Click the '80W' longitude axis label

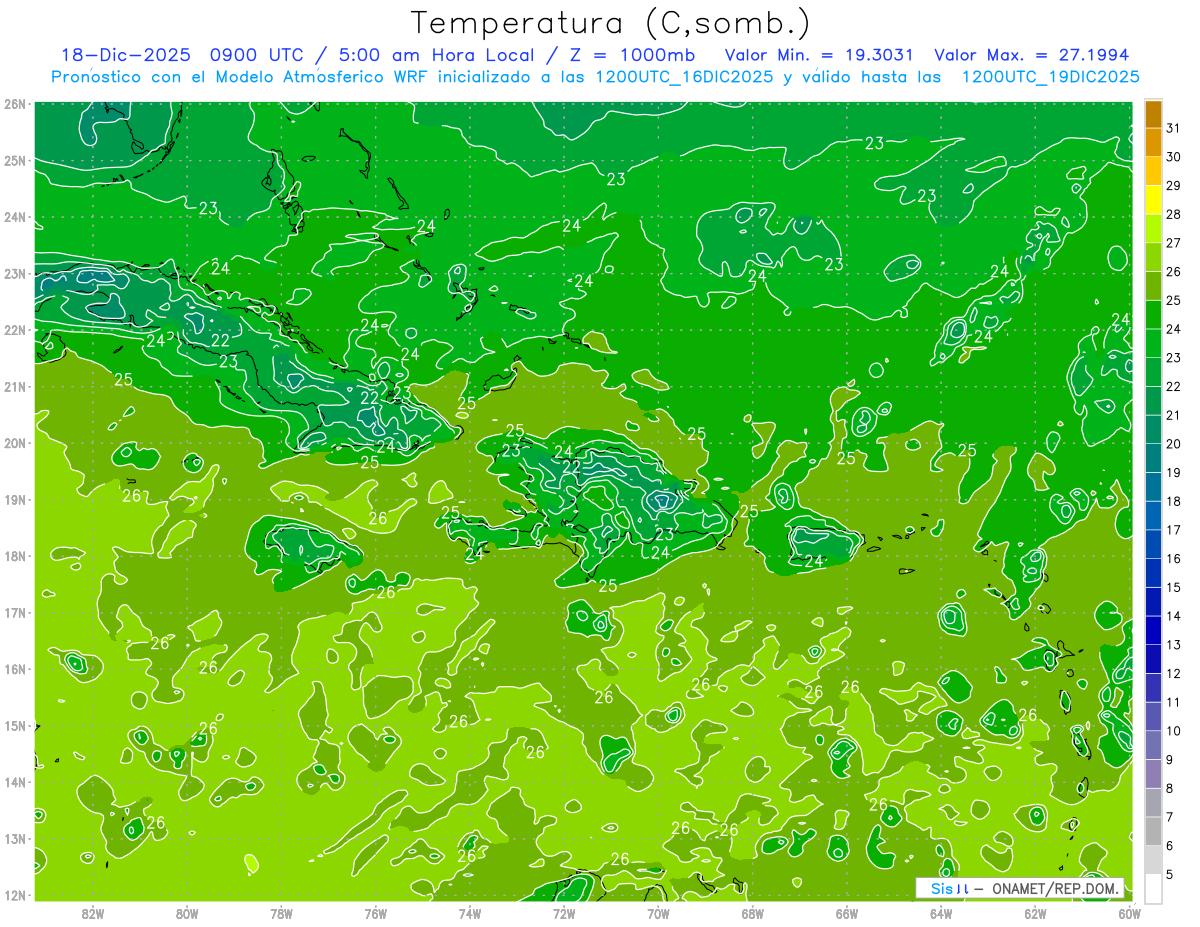tap(187, 913)
